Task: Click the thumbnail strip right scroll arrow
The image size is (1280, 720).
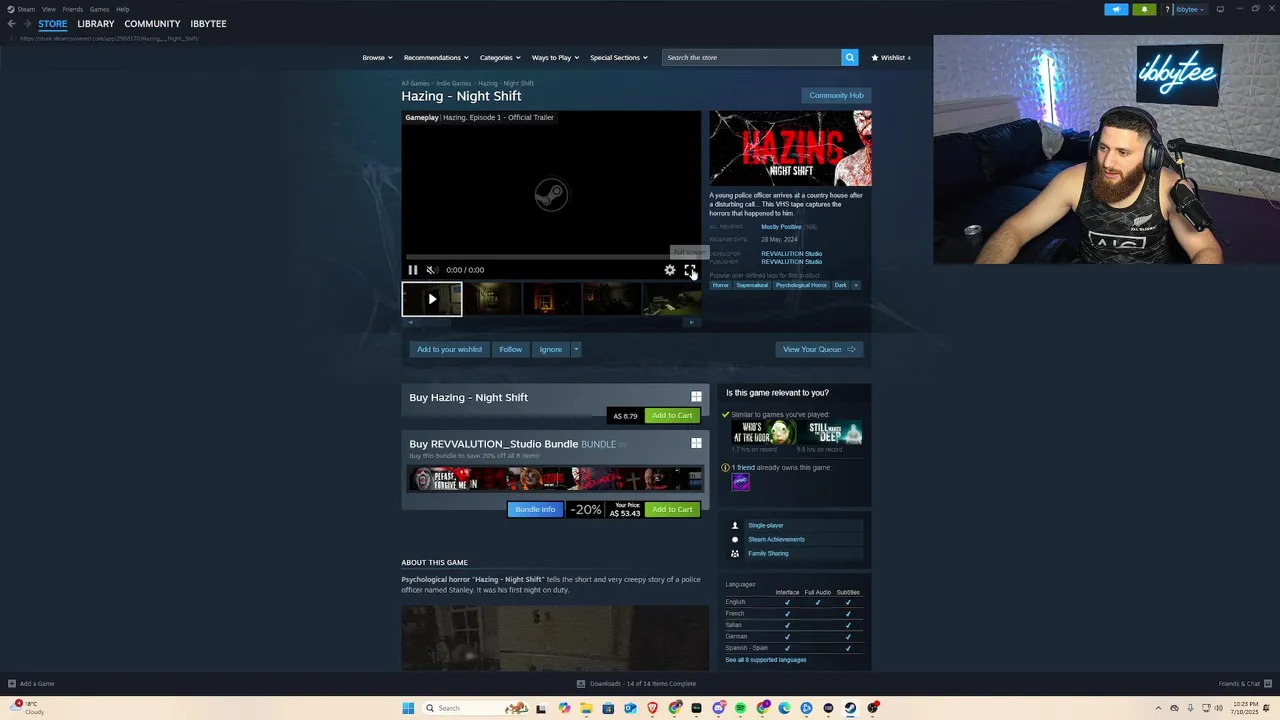Action: pyautogui.click(x=692, y=322)
